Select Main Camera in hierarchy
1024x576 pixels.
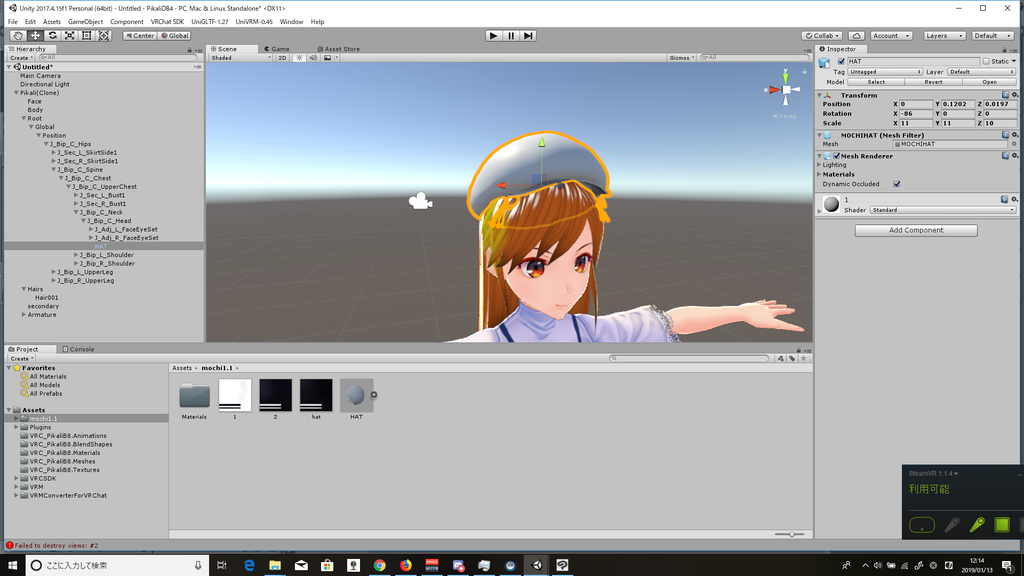40,76
